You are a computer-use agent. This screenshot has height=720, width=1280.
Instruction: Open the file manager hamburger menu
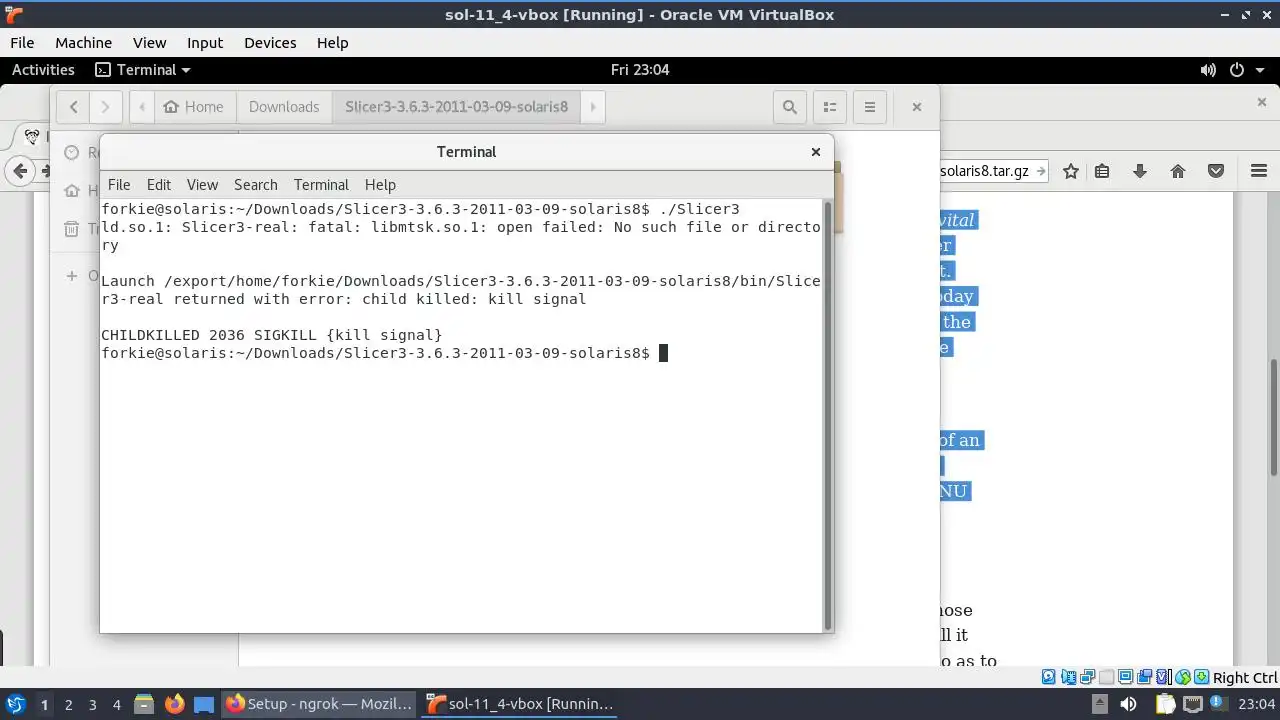[x=869, y=107]
